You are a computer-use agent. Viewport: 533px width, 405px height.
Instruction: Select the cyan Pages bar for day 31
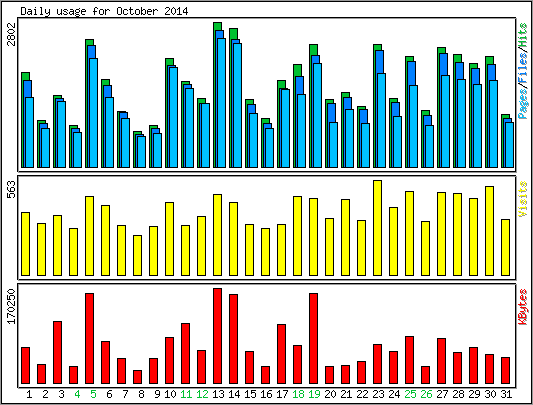[x=509, y=145]
